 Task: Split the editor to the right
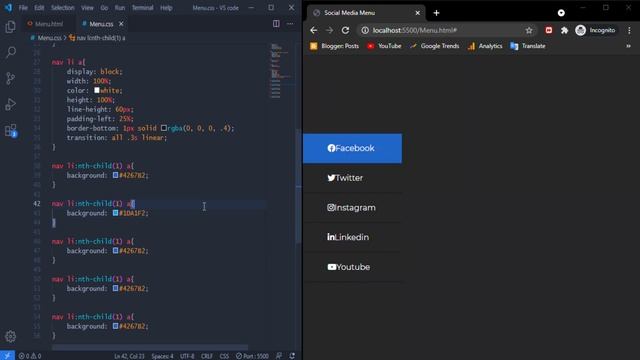coord(276,24)
